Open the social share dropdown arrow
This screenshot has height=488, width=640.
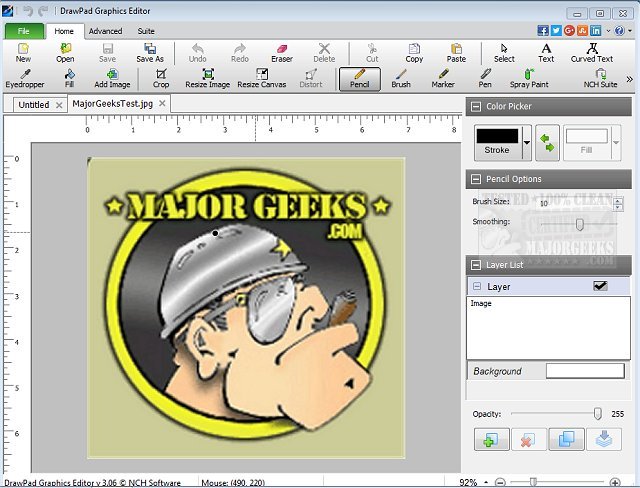pyautogui.click(x=608, y=31)
